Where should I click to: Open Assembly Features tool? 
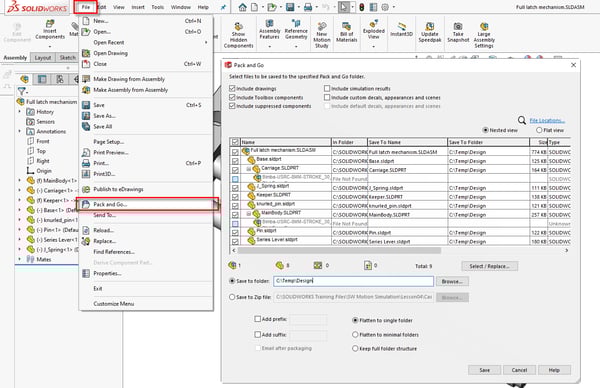tap(269, 30)
